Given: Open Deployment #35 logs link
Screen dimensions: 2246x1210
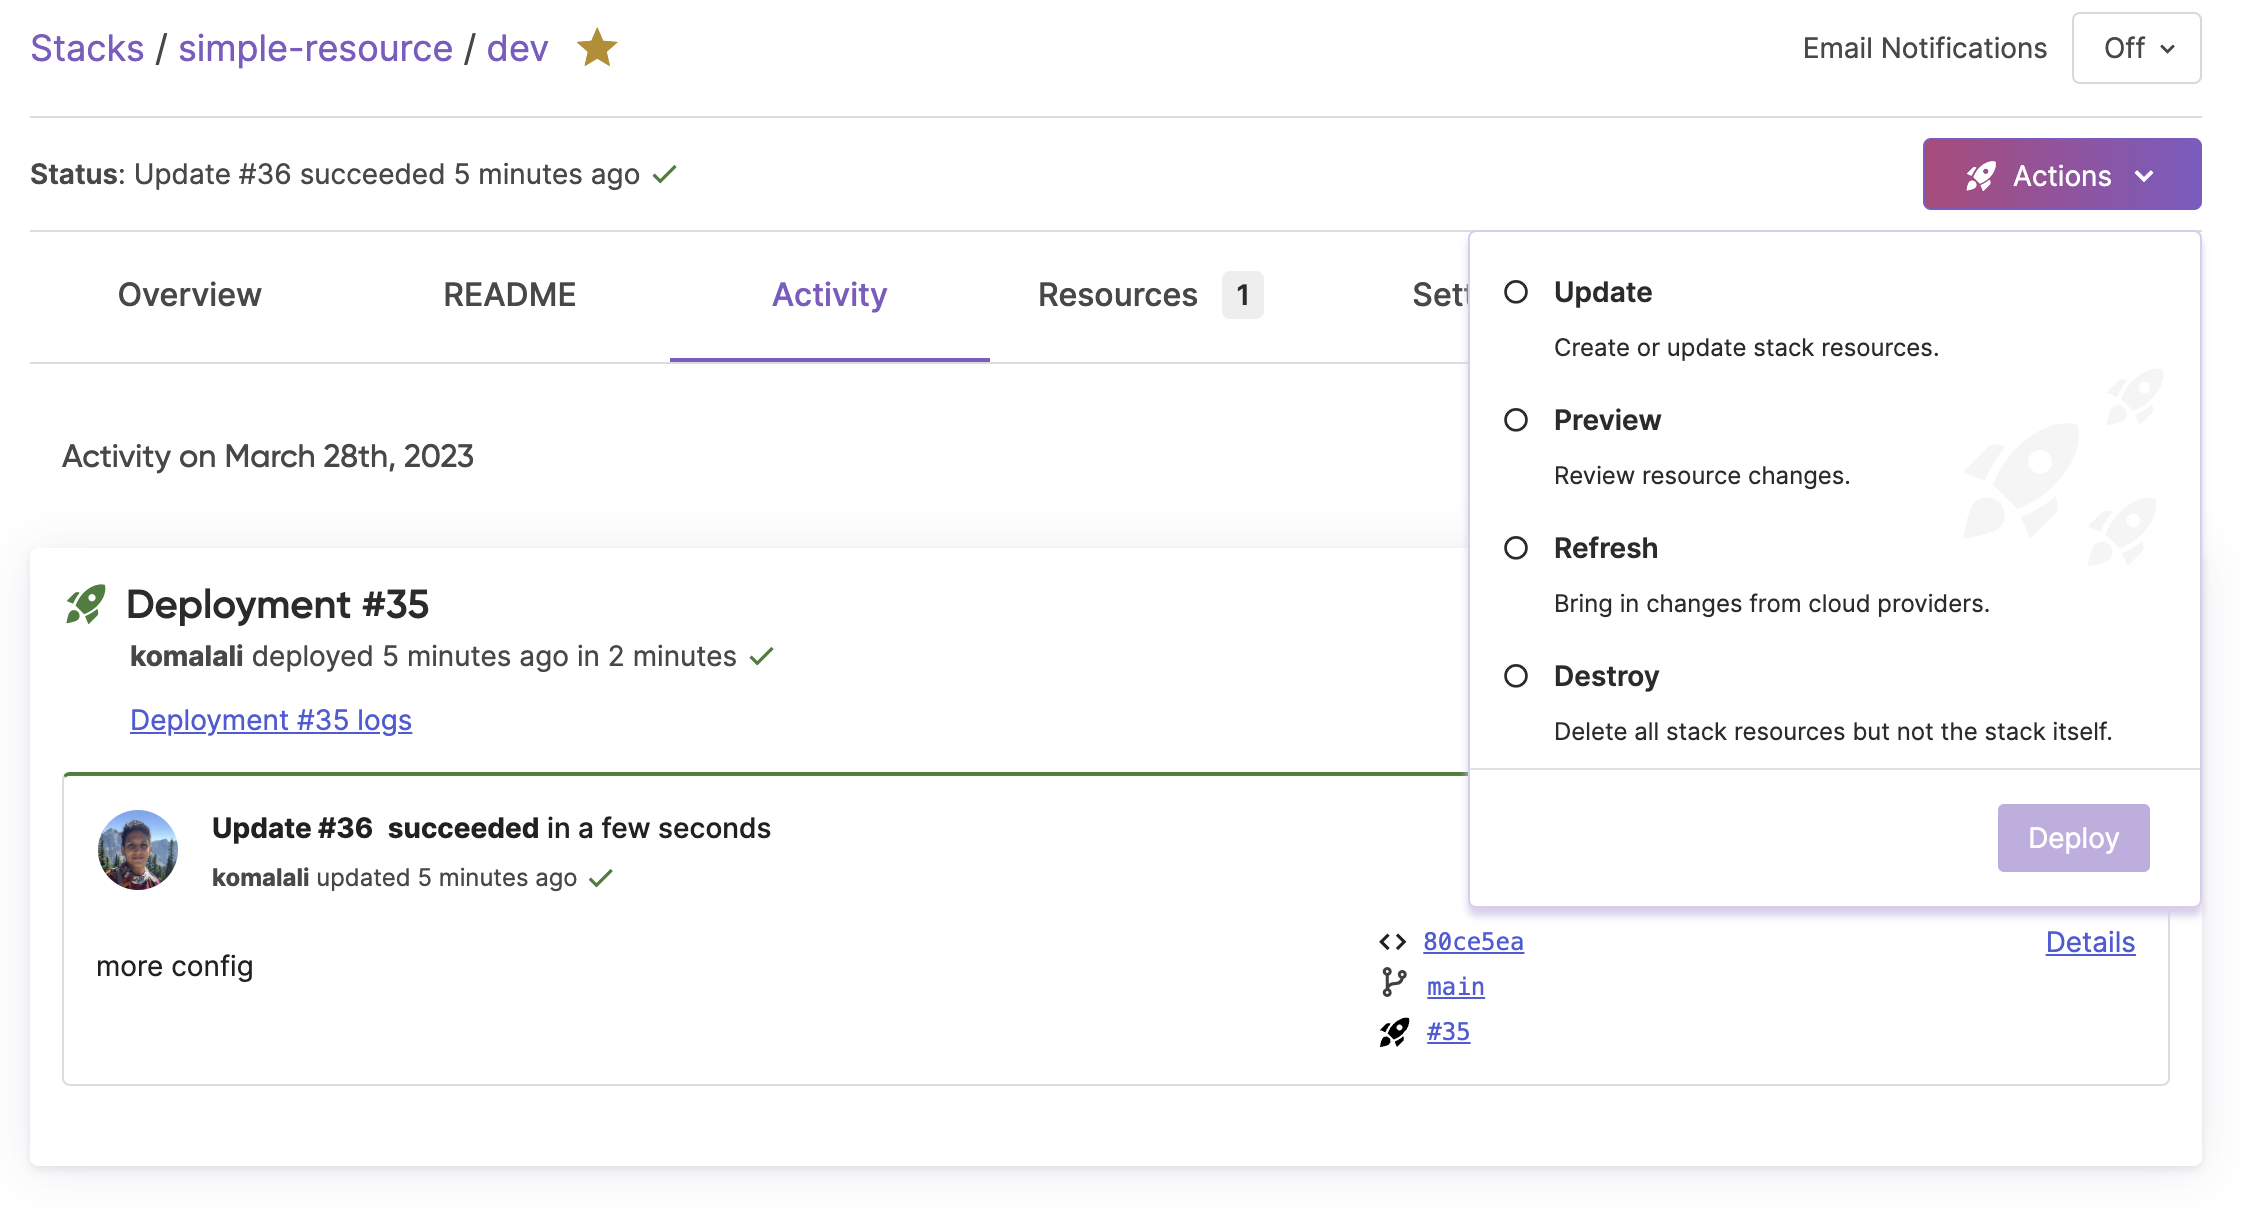Looking at the screenshot, I should pos(268,720).
